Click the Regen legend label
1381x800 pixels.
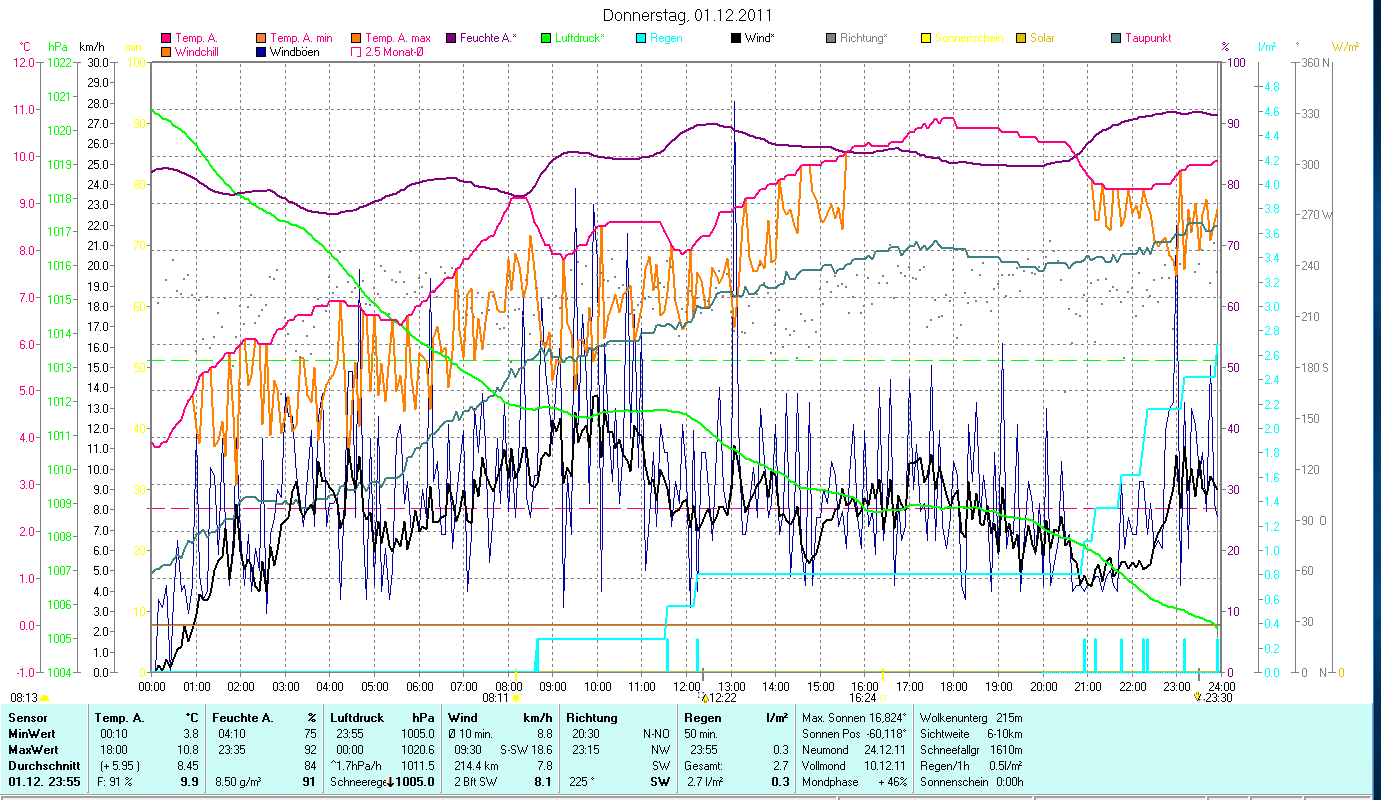(667, 38)
